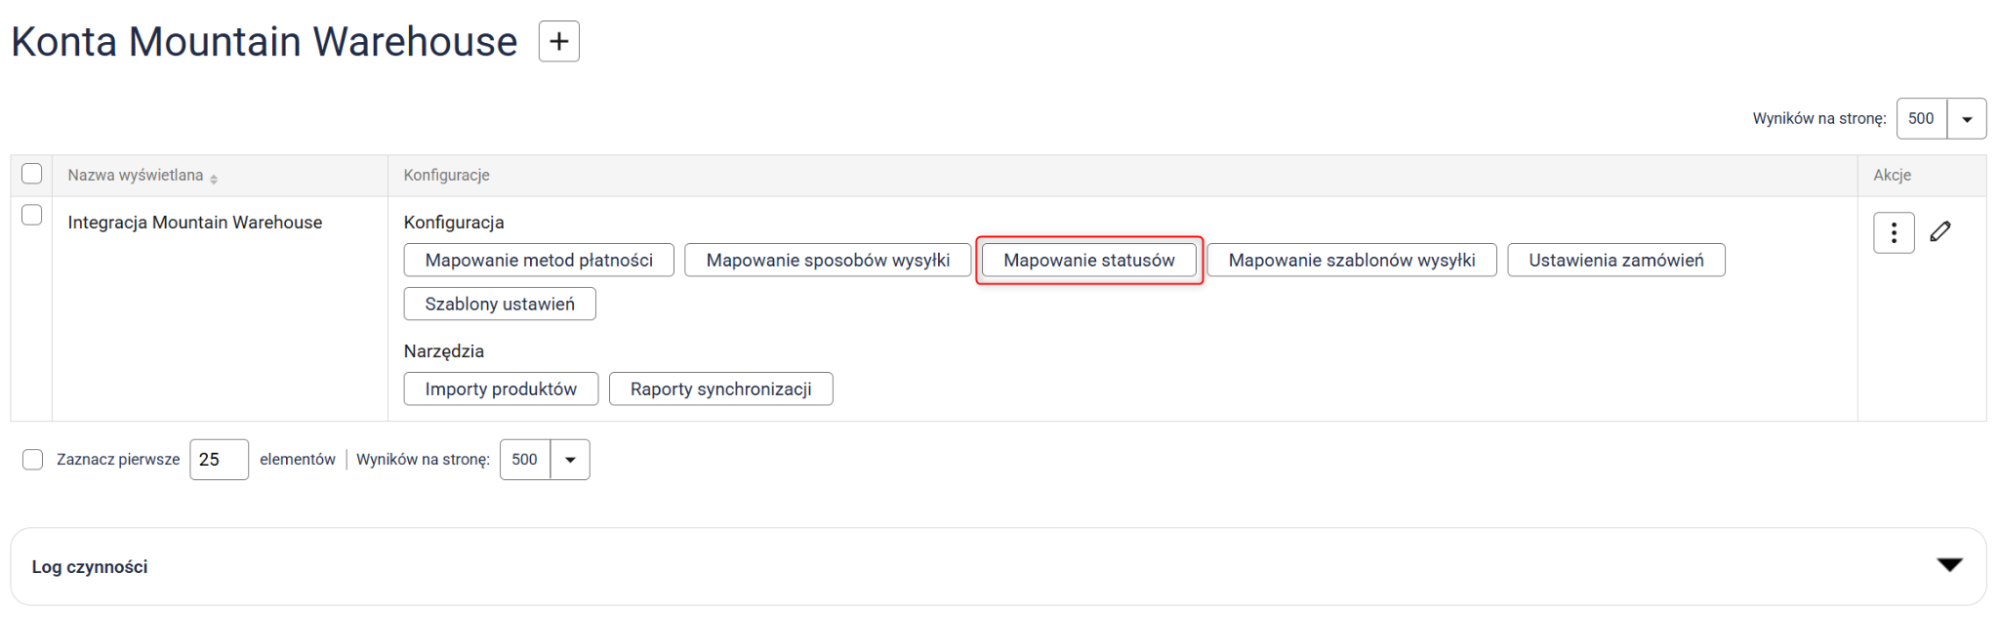Click the pencil edit icon

pos(1940,232)
